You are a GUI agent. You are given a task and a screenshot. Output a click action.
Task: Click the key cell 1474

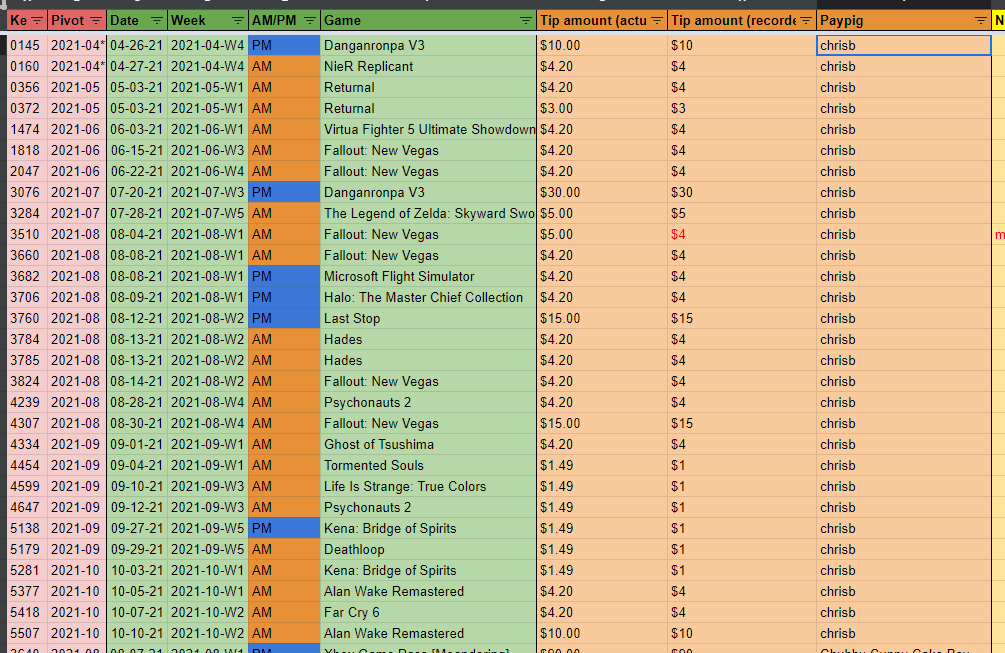[27, 129]
